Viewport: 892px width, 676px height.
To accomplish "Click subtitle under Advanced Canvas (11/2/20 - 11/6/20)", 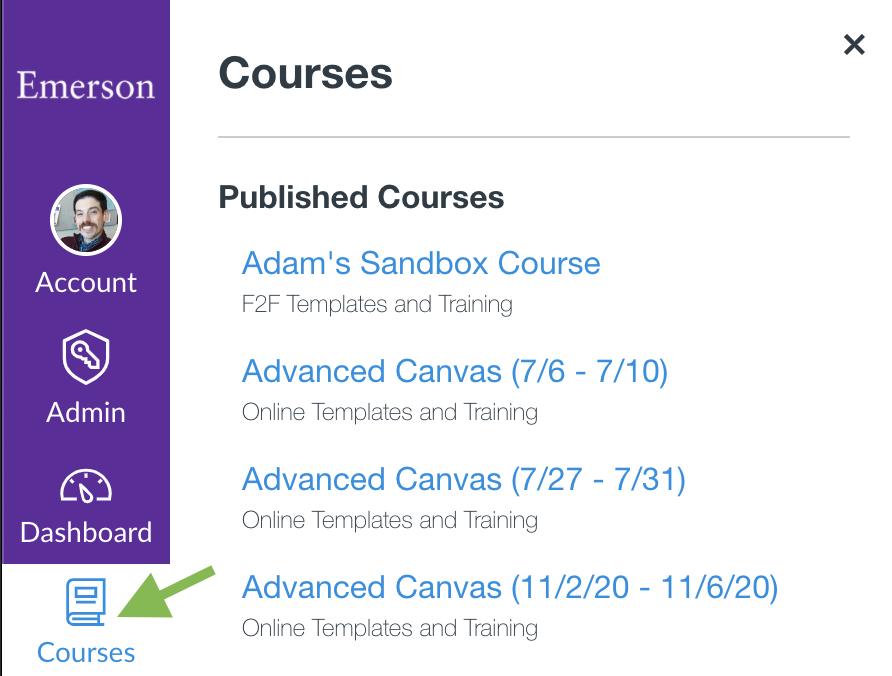I will pos(390,628).
